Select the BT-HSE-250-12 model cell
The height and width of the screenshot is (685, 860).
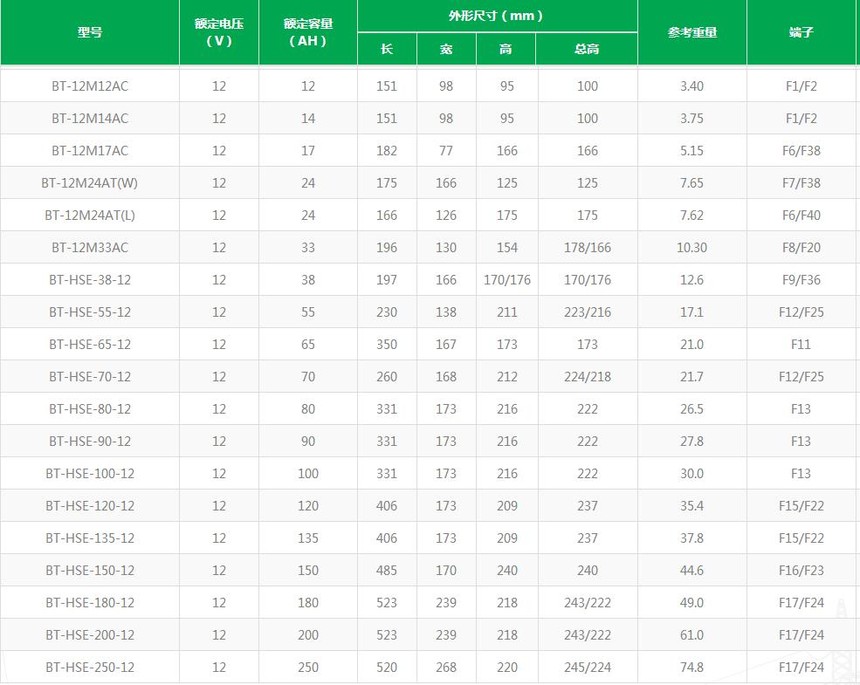point(90,668)
